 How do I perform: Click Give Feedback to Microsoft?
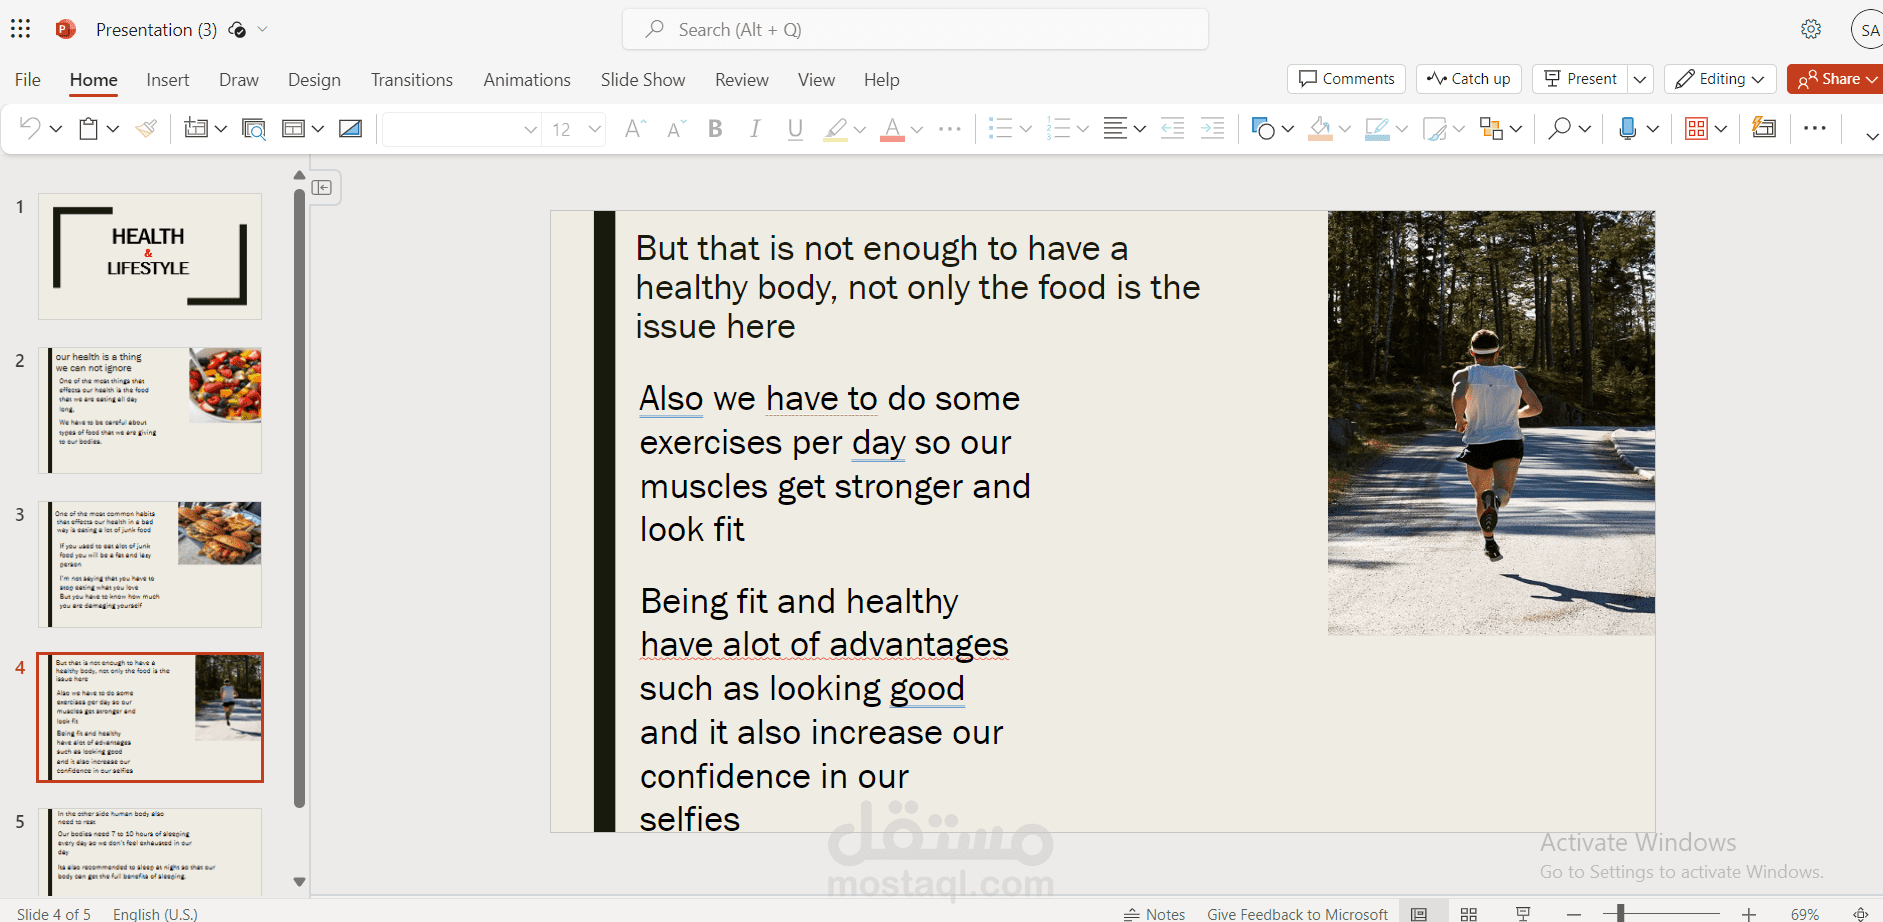1297,913
